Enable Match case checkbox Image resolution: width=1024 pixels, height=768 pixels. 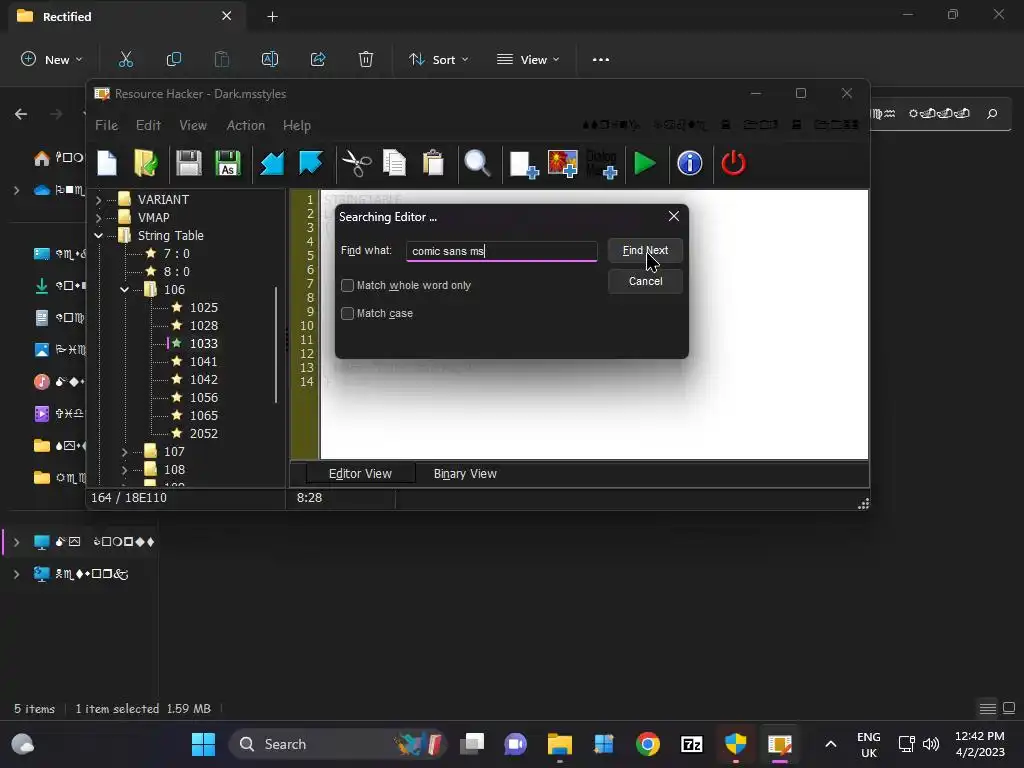click(347, 313)
